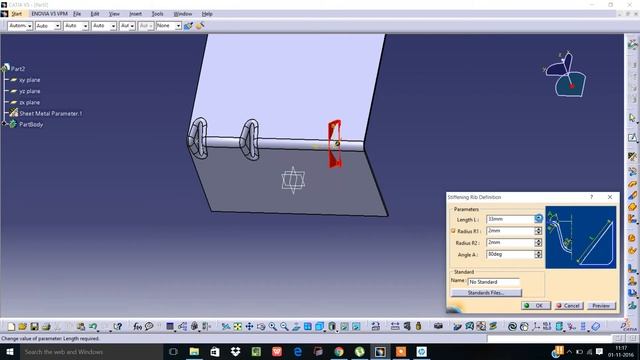Click the Select arrow in right toolbar

click(632, 118)
